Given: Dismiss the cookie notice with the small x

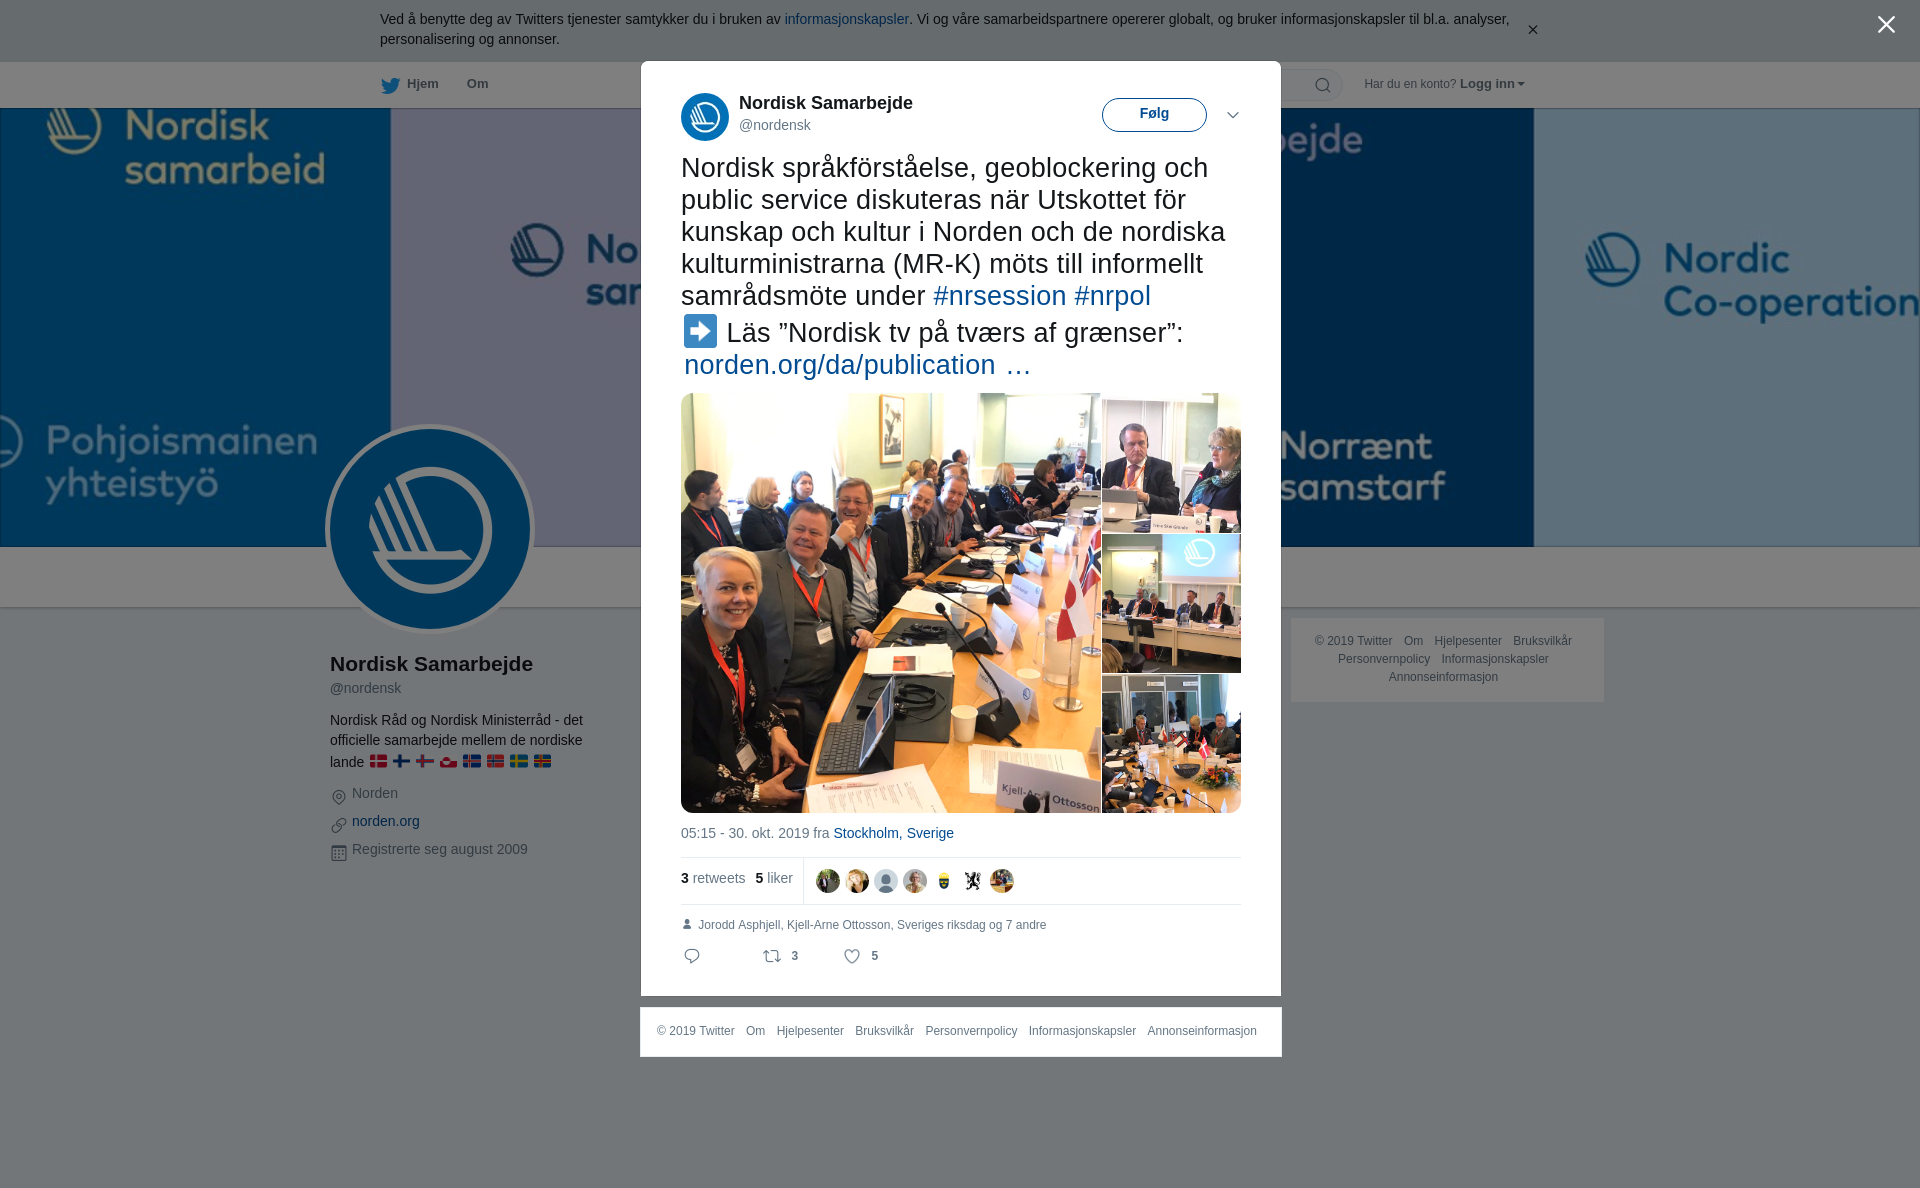Looking at the screenshot, I should click(x=1532, y=30).
